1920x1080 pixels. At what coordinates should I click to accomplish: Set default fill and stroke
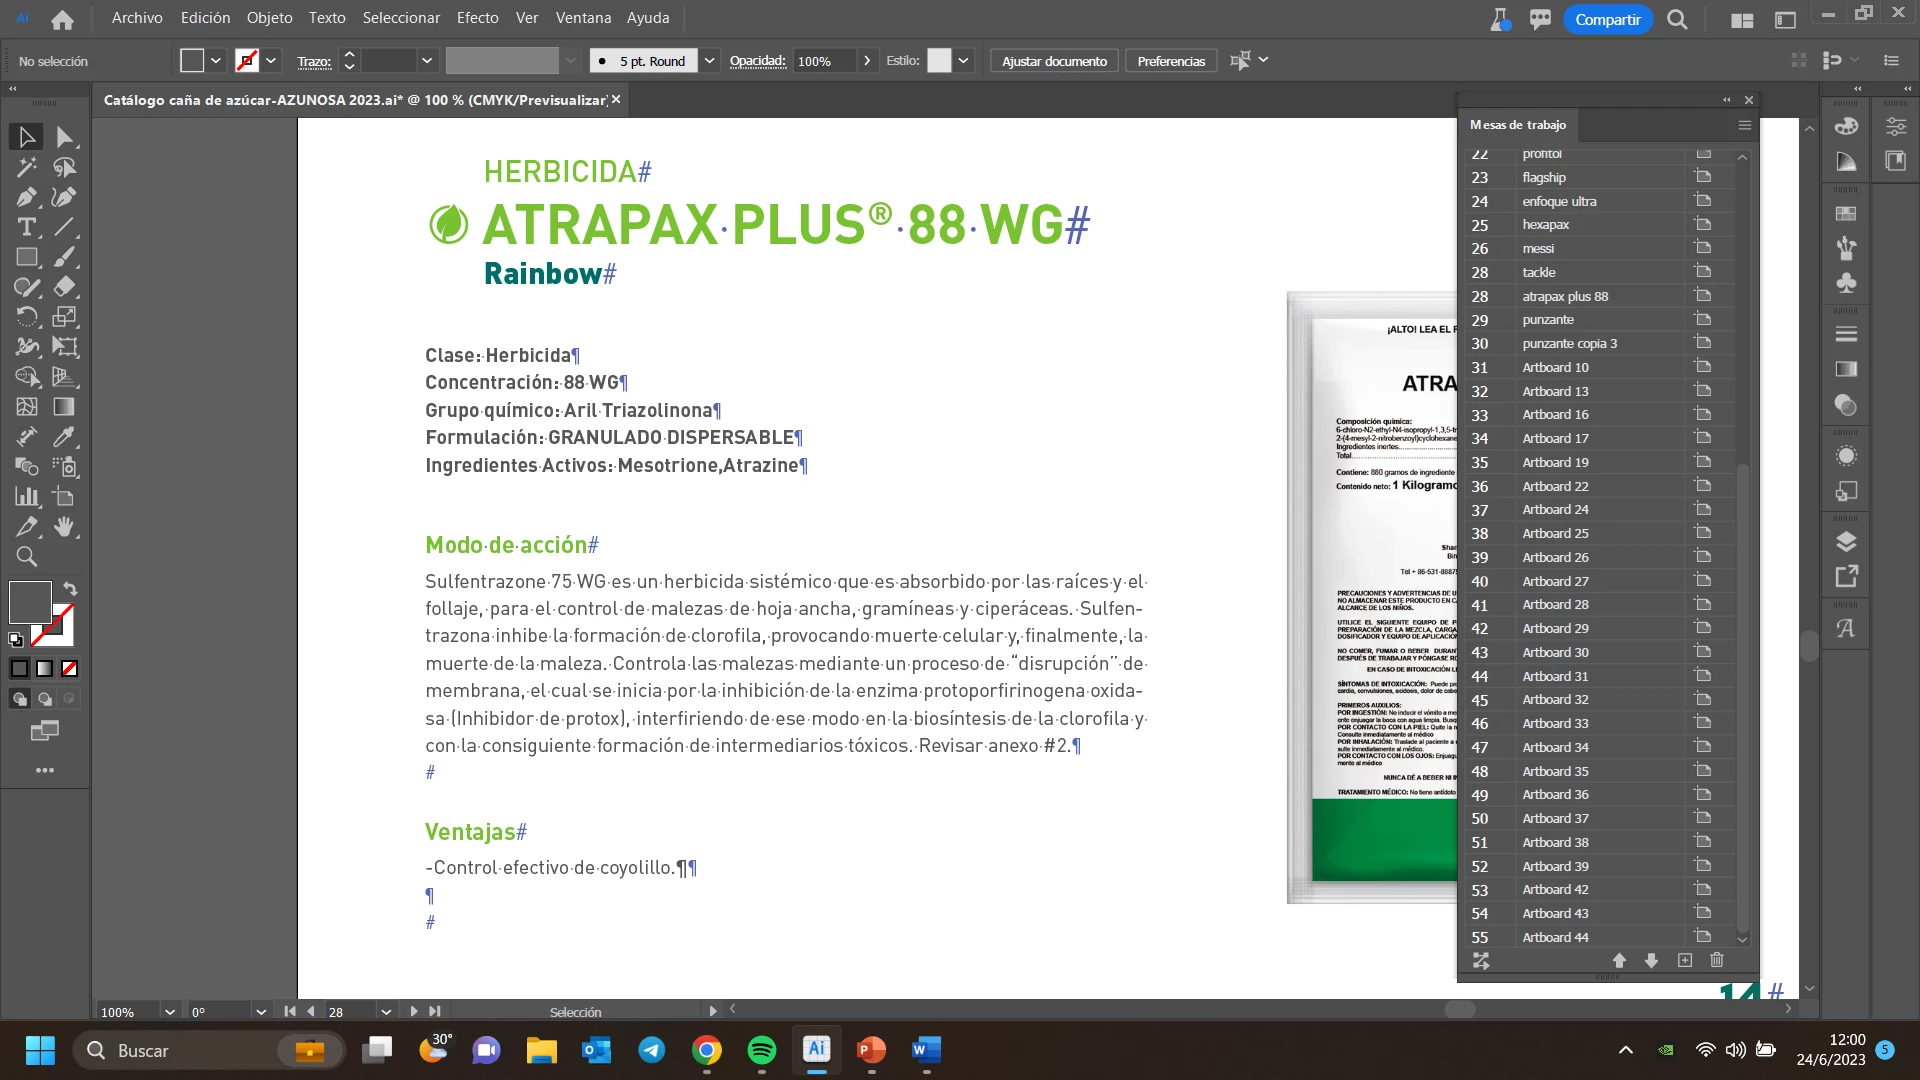(16, 640)
